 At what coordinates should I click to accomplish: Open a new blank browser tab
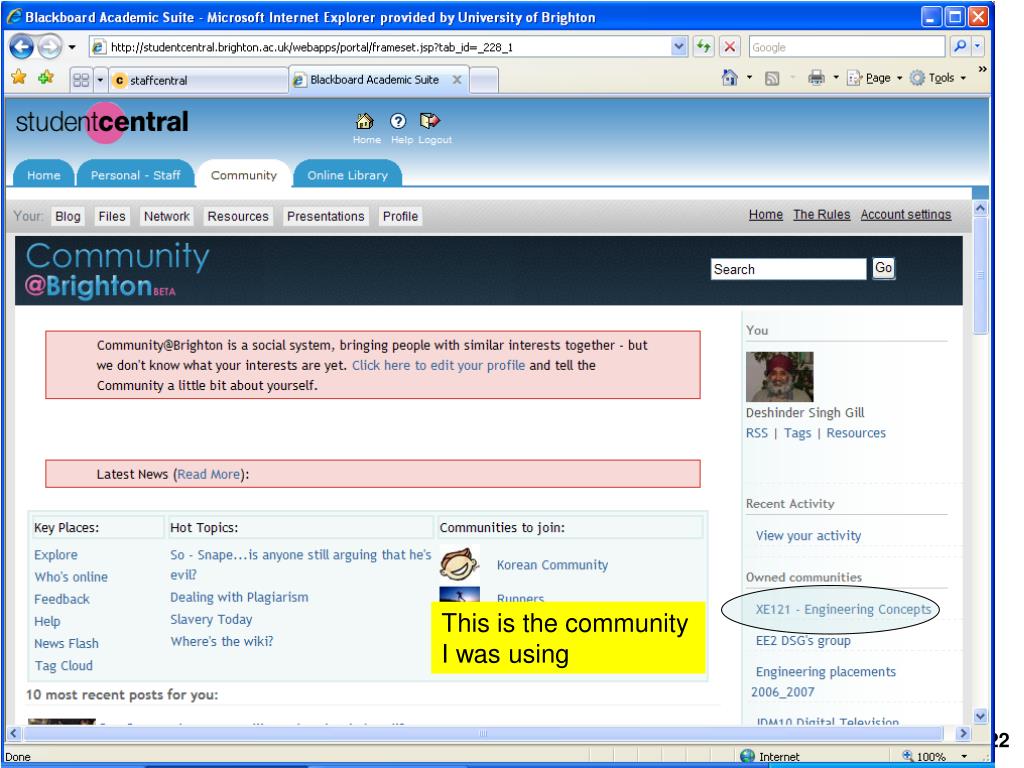[x=484, y=80]
